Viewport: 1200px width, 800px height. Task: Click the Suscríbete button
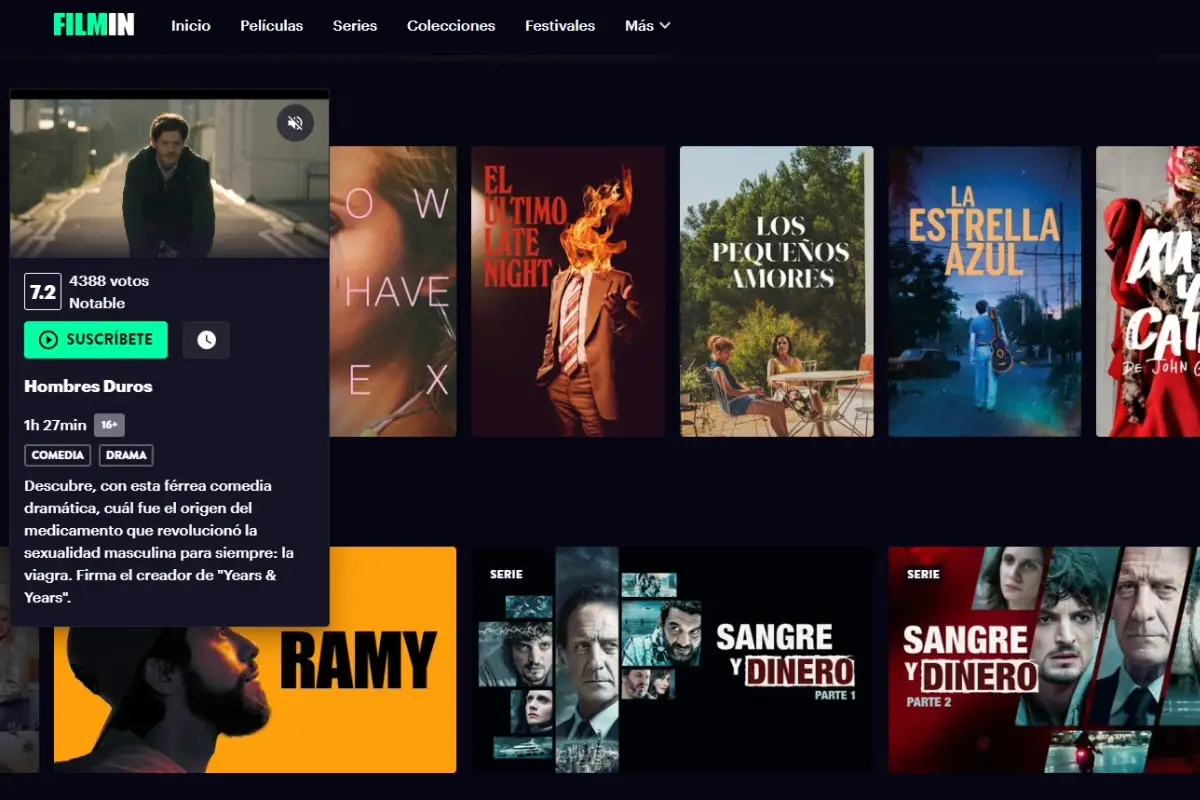click(96, 340)
